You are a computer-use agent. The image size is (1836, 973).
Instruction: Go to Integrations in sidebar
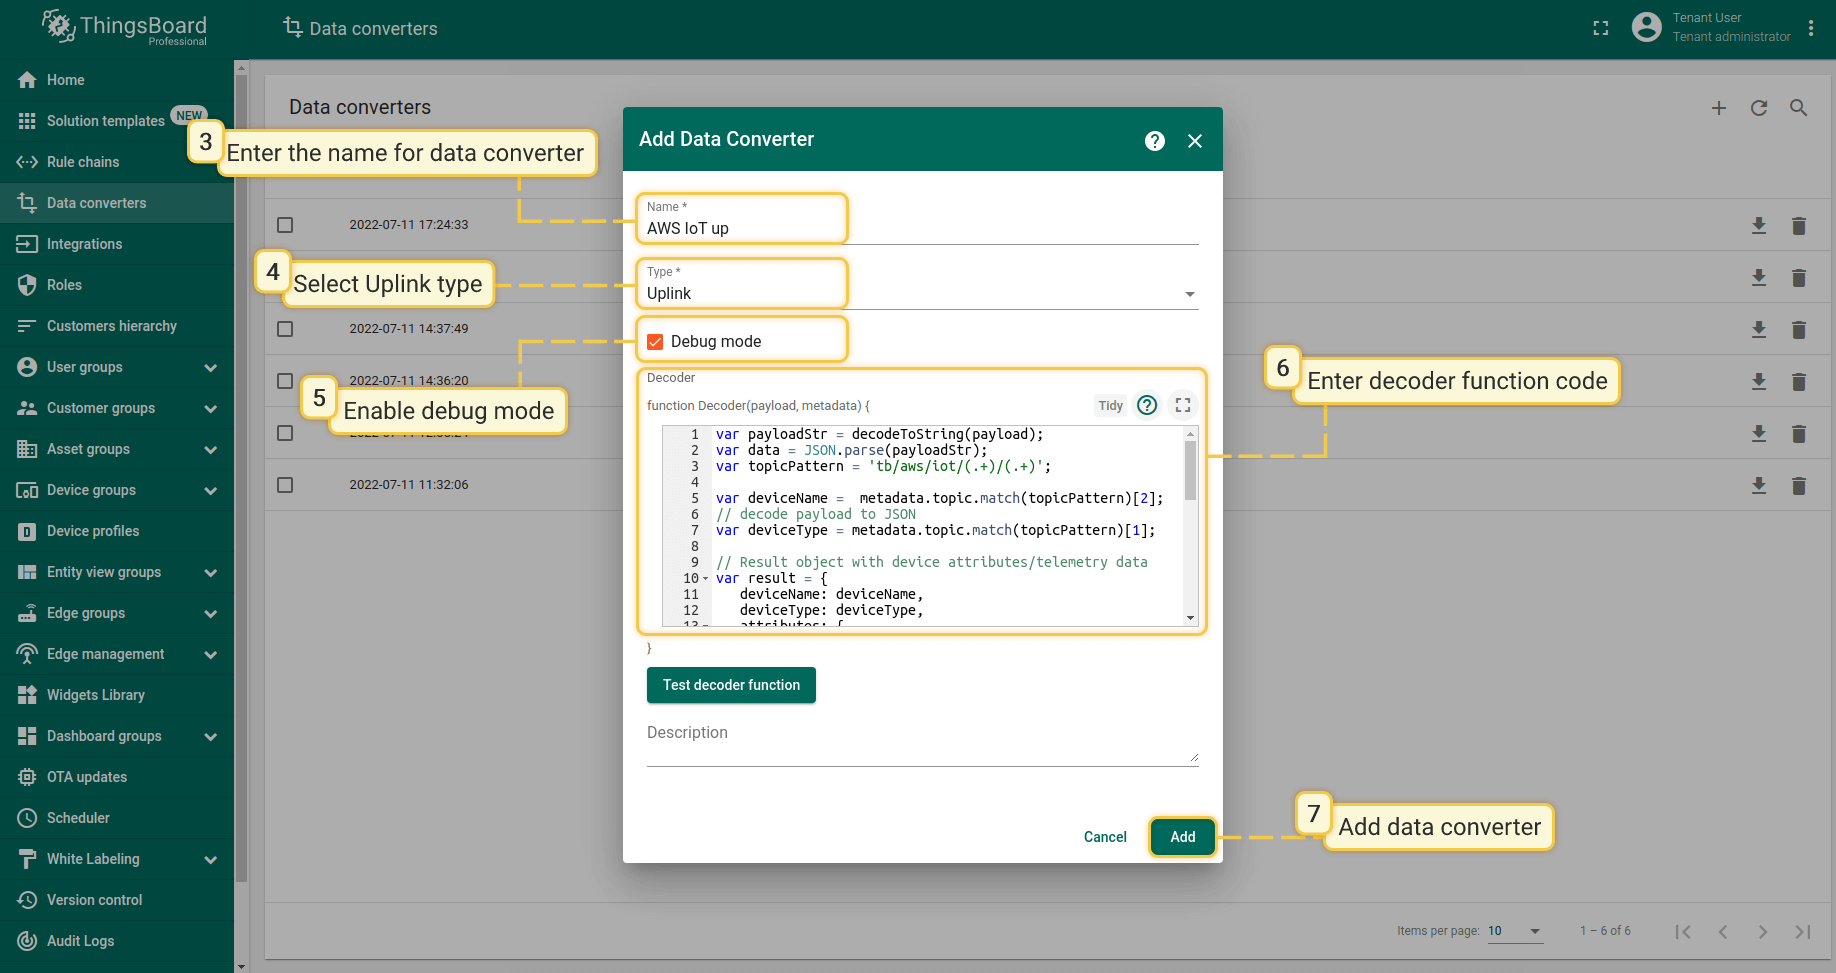coord(84,244)
